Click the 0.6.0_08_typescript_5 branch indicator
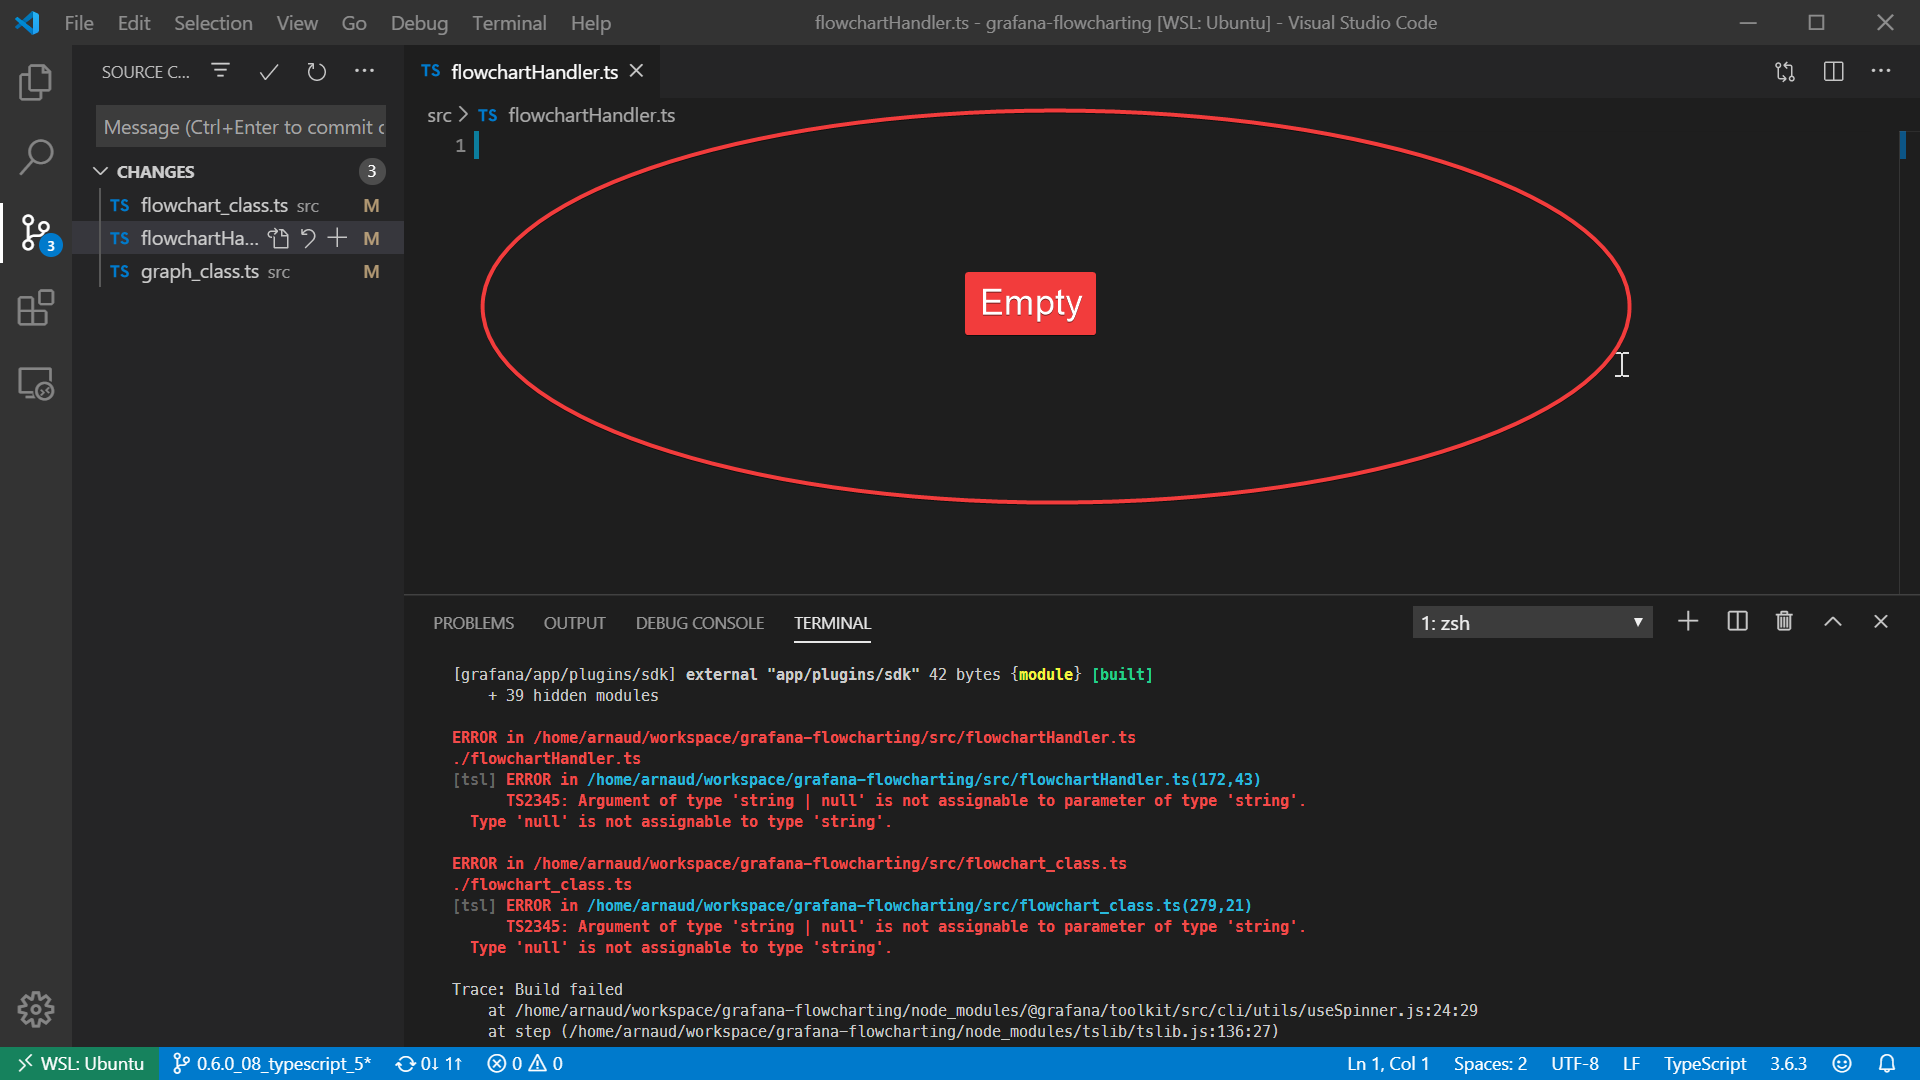The width and height of the screenshot is (1920, 1080). click(270, 1063)
